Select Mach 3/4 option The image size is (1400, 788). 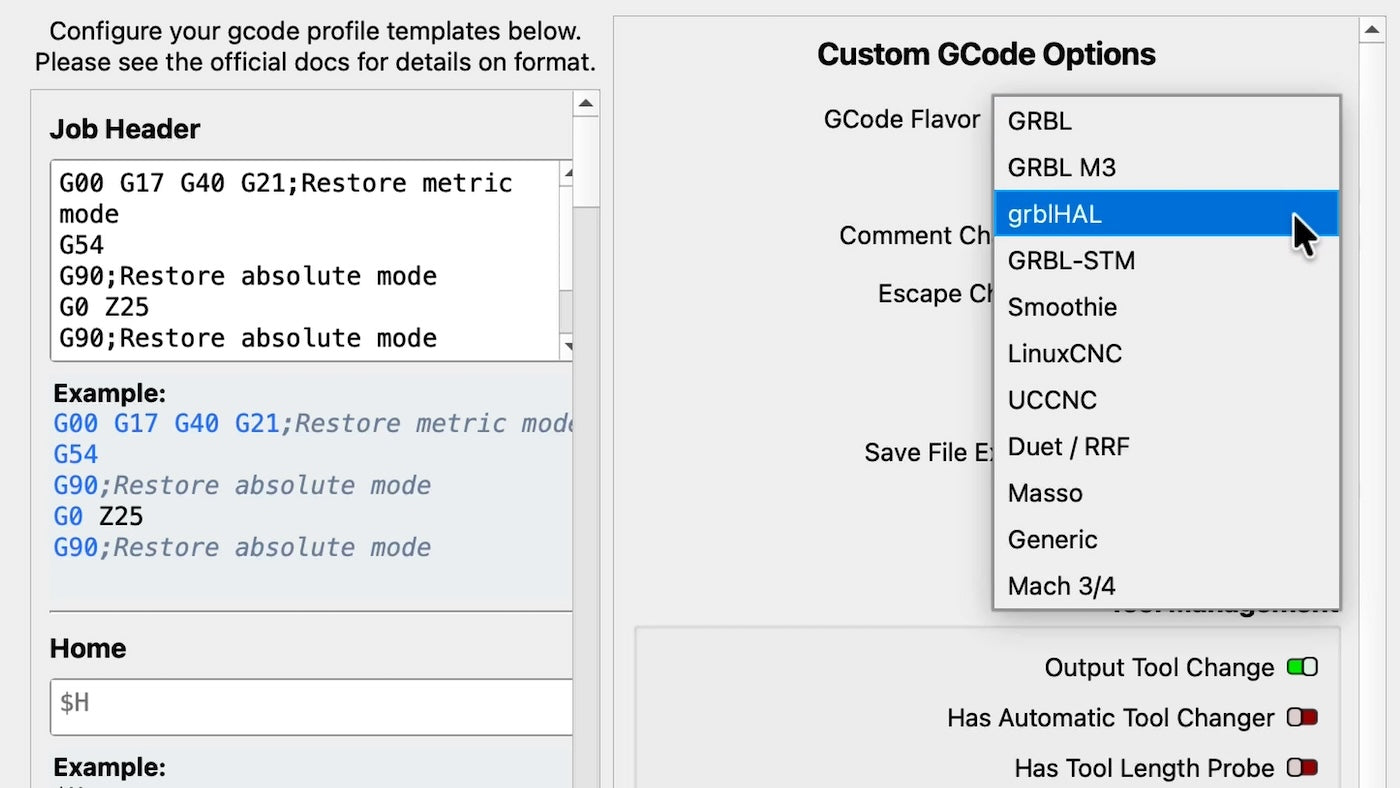[x=1166, y=586]
